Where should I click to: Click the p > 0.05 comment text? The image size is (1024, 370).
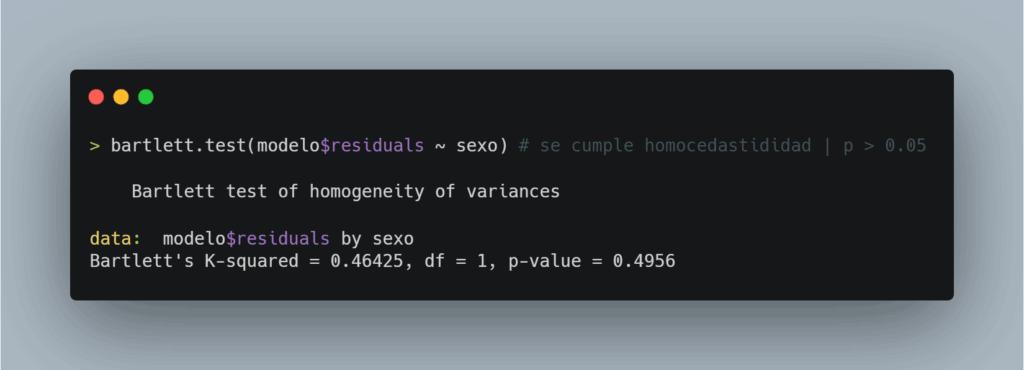click(884, 147)
